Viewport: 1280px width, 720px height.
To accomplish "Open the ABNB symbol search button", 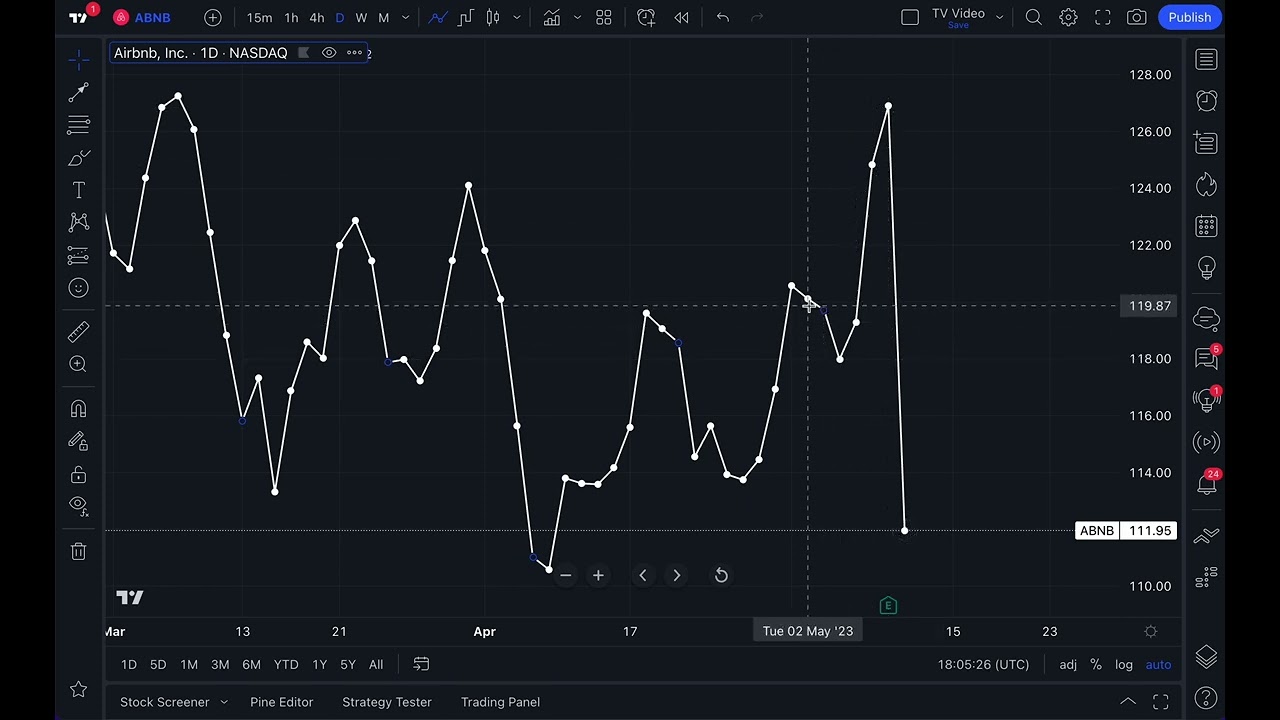I will [x=142, y=17].
